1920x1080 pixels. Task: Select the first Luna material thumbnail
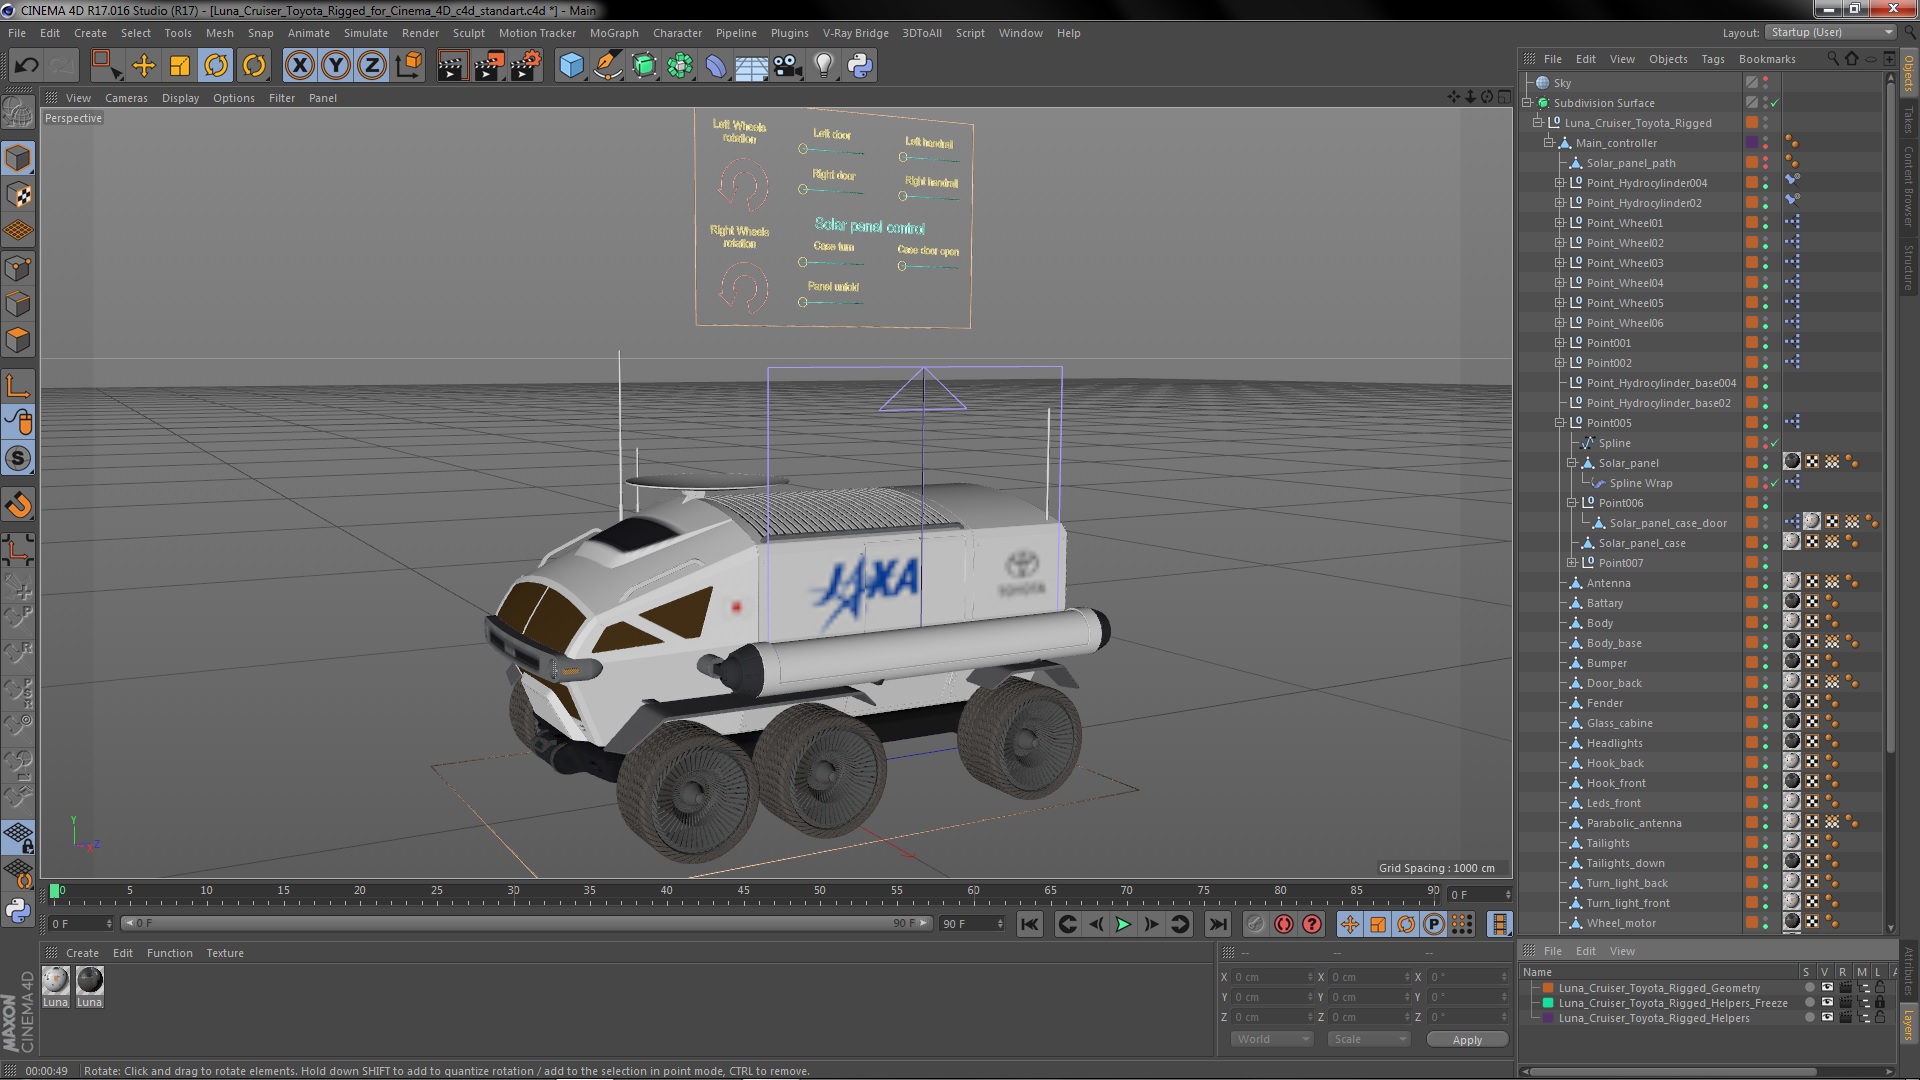[x=56, y=981]
